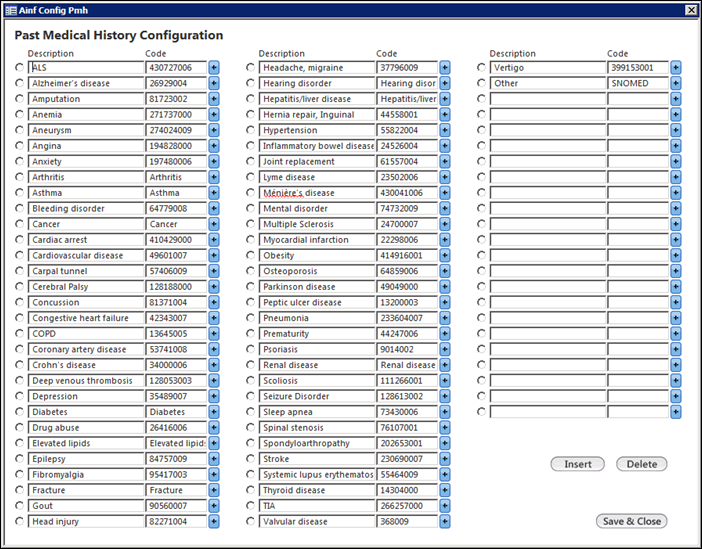Image resolution: width=702 pixels, height=549 pixels.
Task: Click the Hernia repair, Inguinal description field
Action: tap(317, 115)
